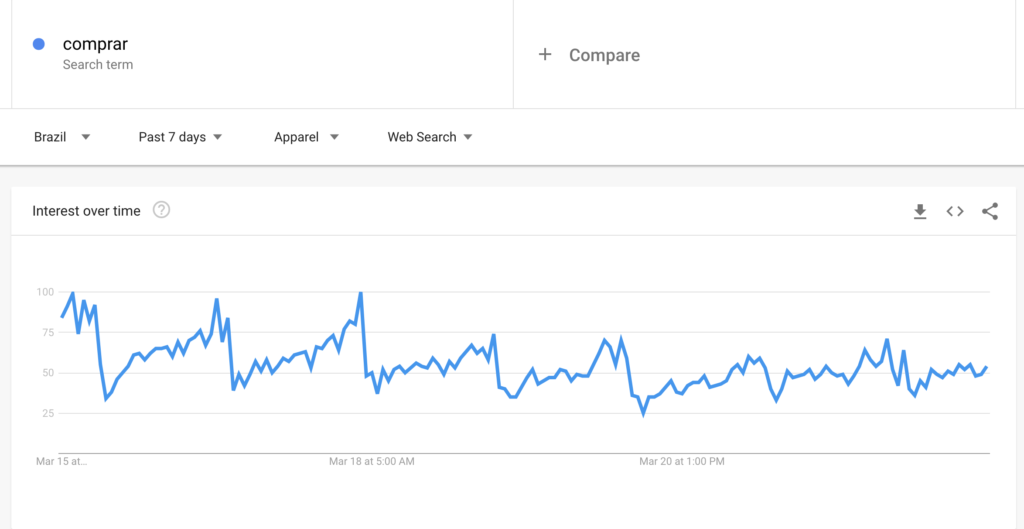Click the blue dot beside comprar

pyautogui.click(x=39, y=44)
